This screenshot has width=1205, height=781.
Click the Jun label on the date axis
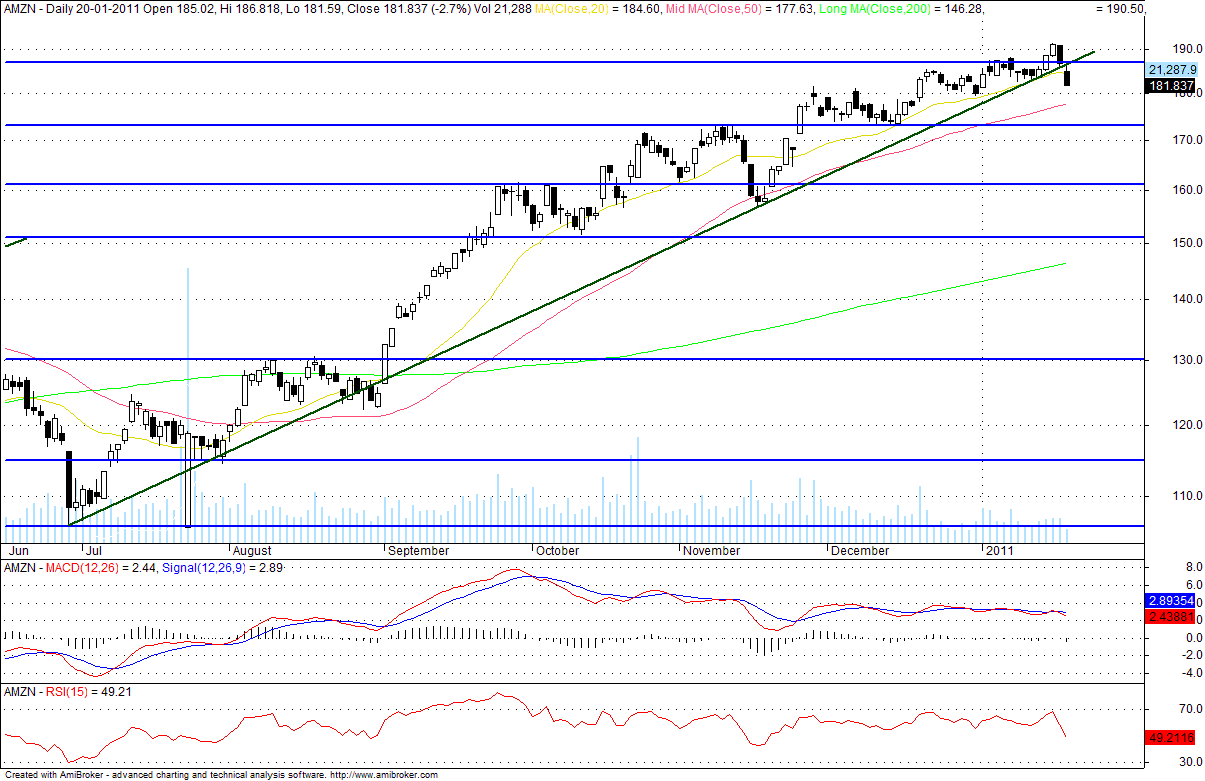[17, 551]
